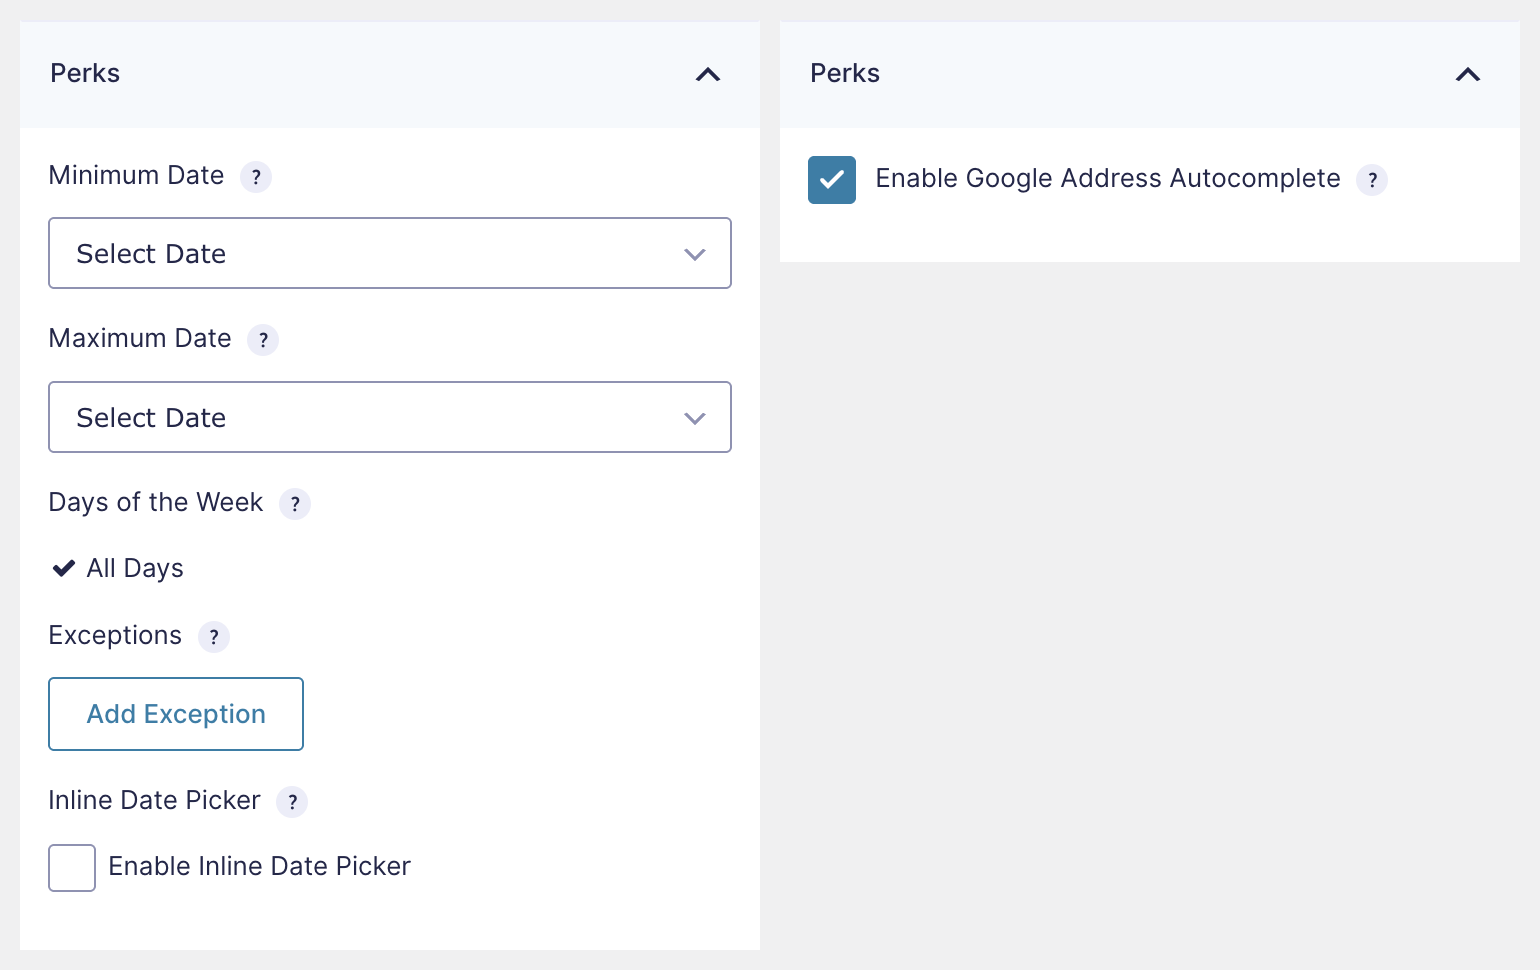Screen dimensions: 1540x970
Task: Collapse the right Perks panel
Action: click(1468, 74)
